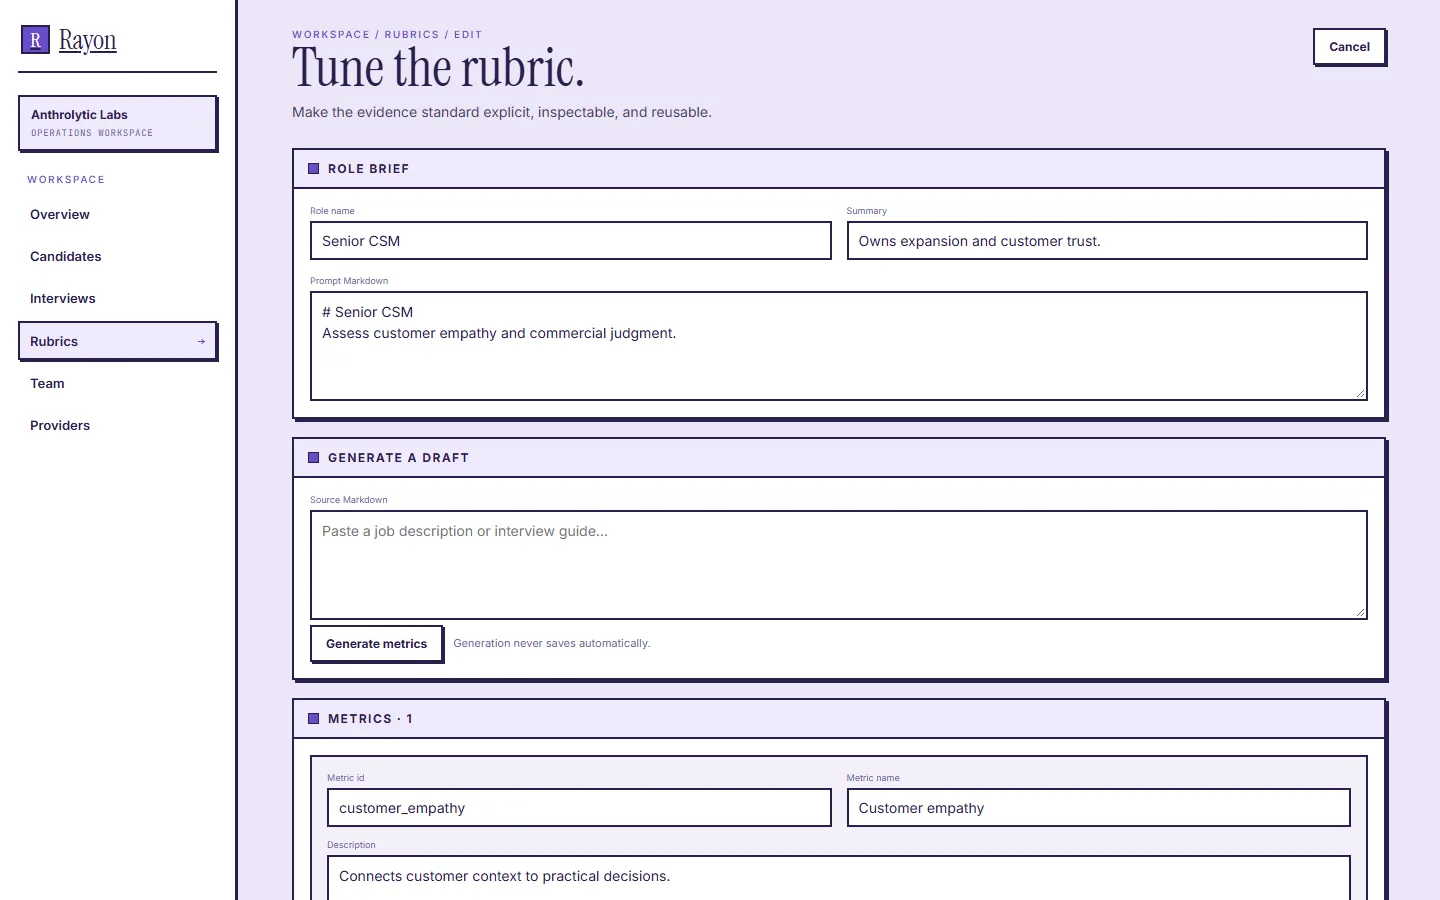Click the Role name input field
The image size is (1440, 900).
pos(570,241)
